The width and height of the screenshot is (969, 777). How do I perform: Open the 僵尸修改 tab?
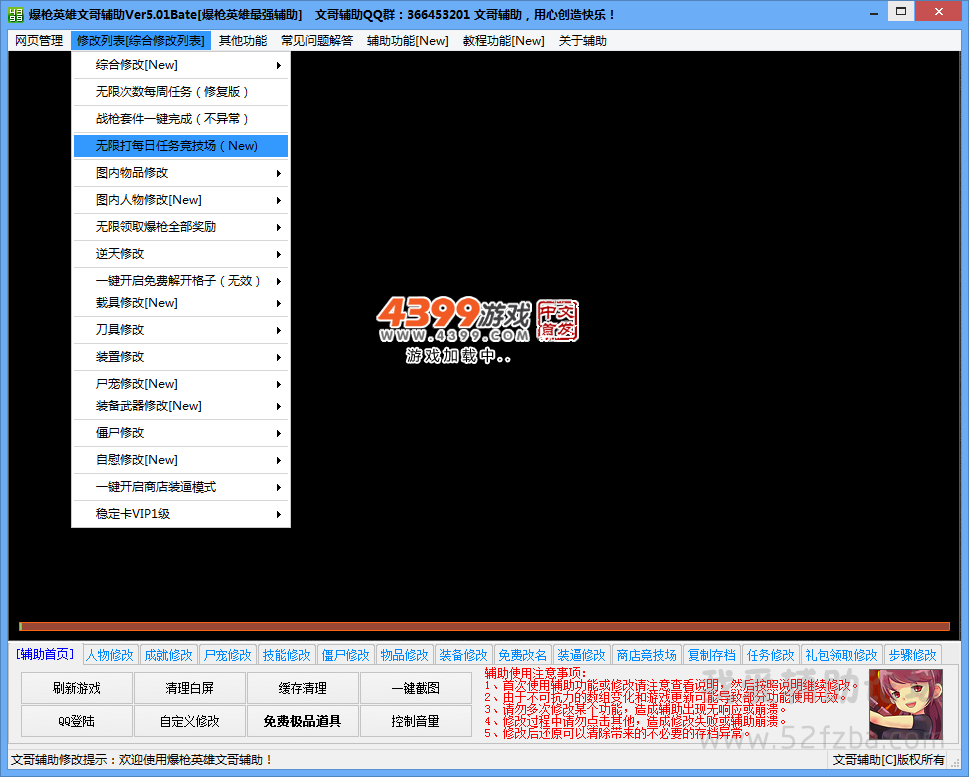pyautogui.click(x=345, y=655)
